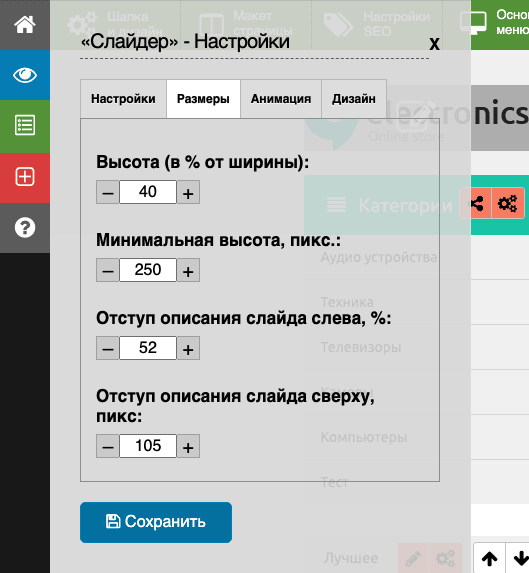Select the Размеры tab
Image resolution: width=529 pixels, height=573 pixels.
click(x=203, y=99)
